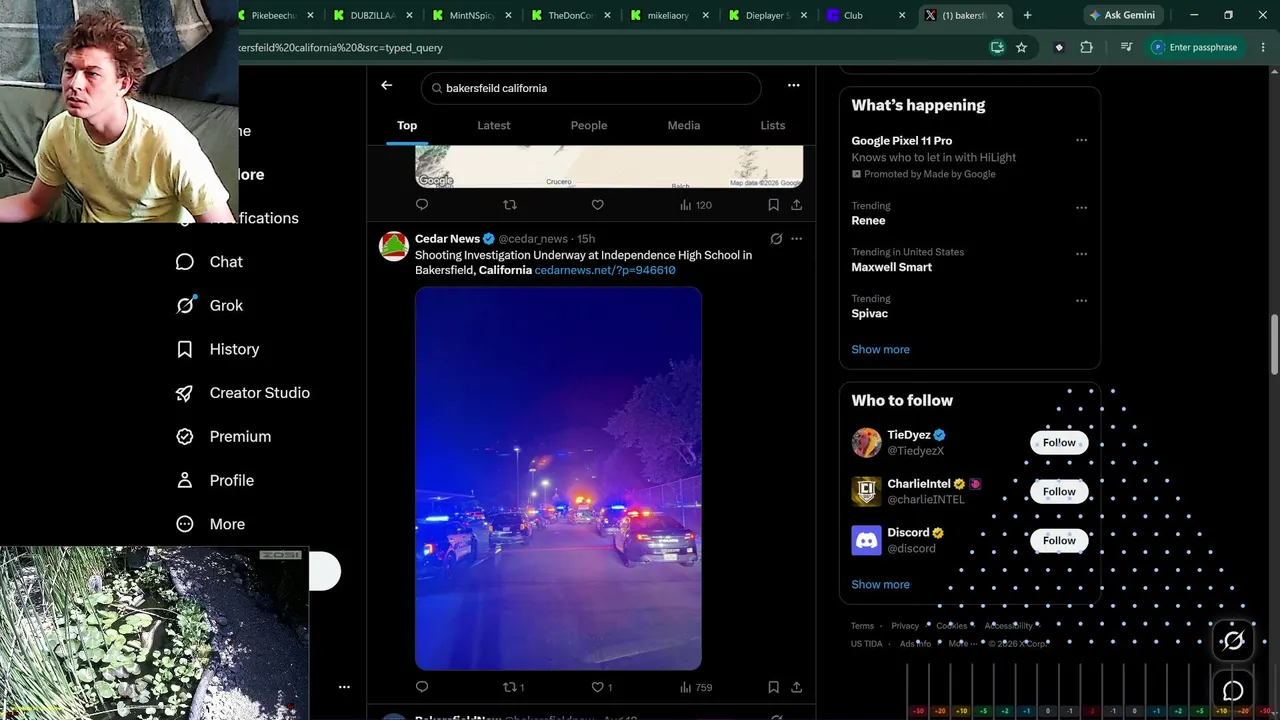This screenshot has height=720, width=1280.
Task: Open the Media search tab
Action: tap(684, 125)
